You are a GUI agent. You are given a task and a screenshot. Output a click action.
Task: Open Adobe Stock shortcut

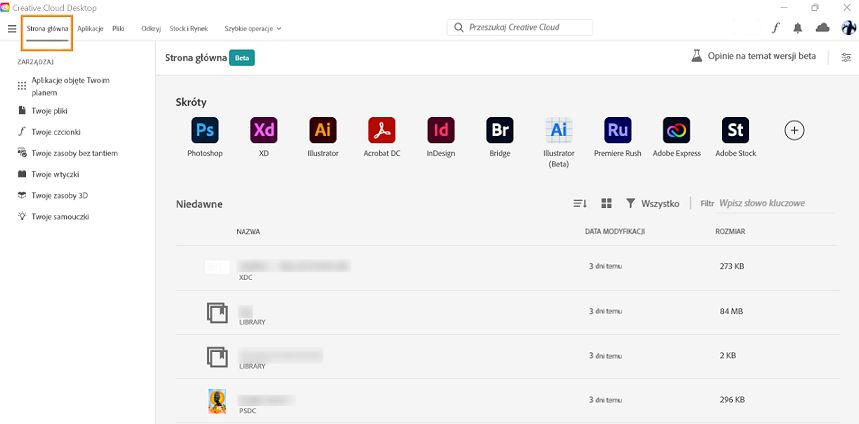736,130
